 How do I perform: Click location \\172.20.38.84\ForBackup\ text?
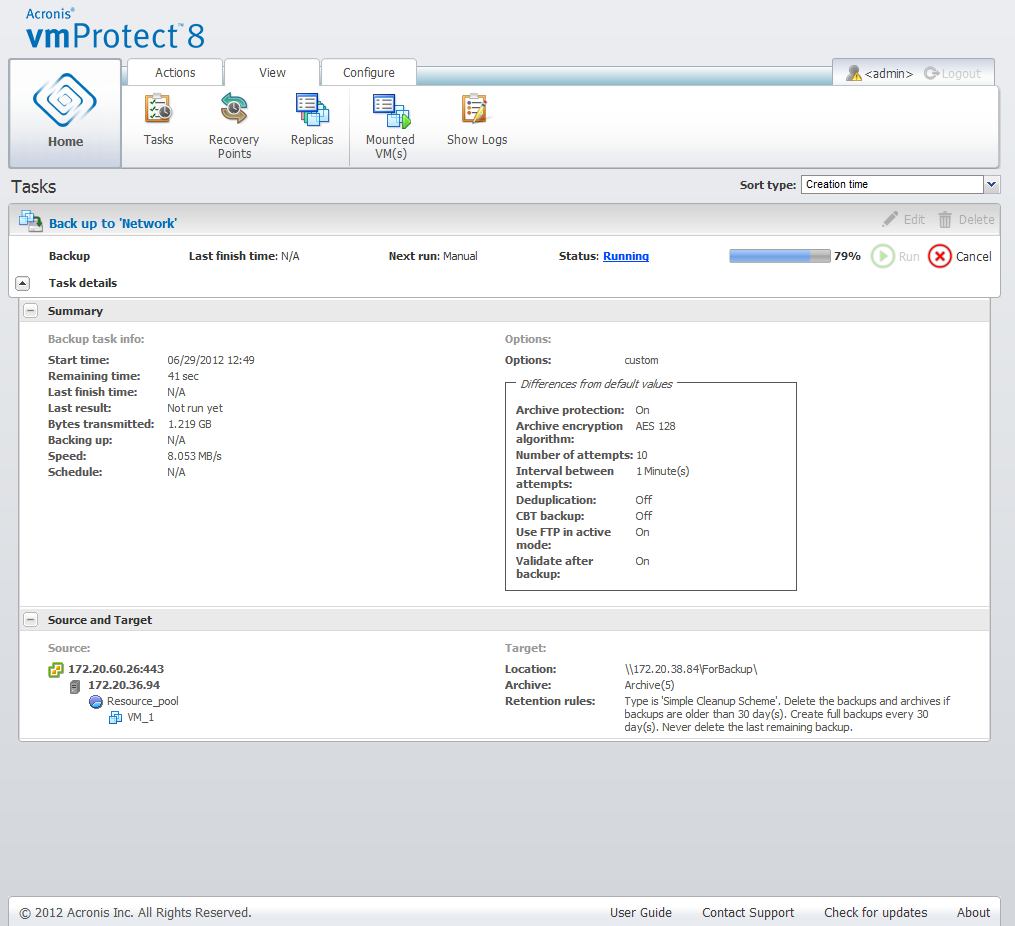click(691, 669)
